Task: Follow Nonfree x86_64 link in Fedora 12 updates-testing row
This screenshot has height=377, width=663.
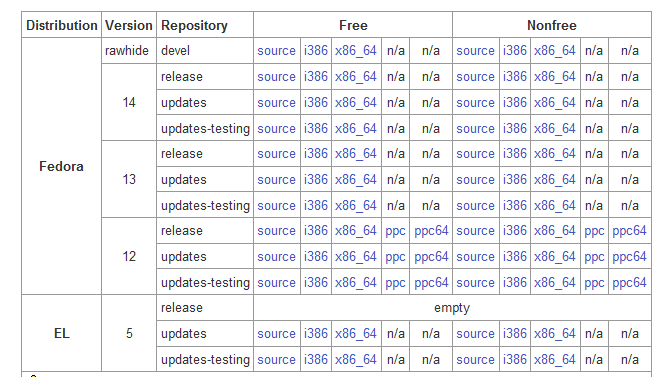Action: [x=554, y=282]
